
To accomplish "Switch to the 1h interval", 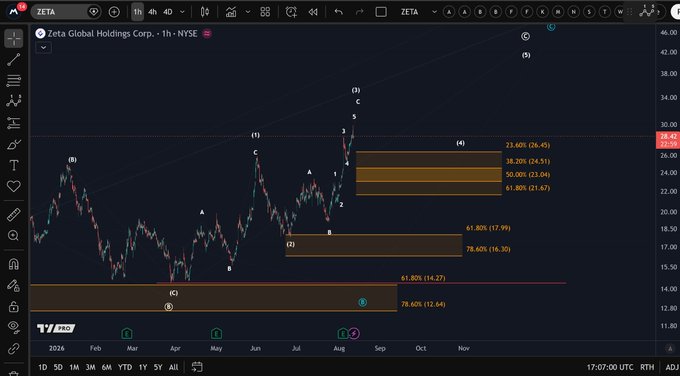I will (x=137, y=12).
